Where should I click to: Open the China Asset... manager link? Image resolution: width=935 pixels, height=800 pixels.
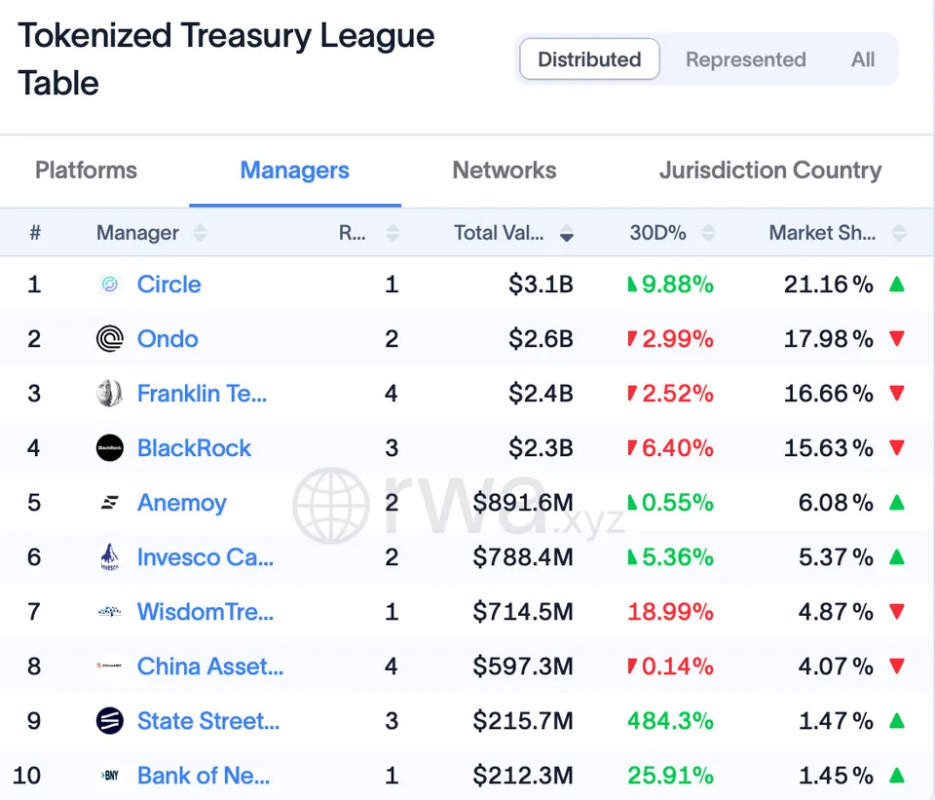[x=210, y=666]
